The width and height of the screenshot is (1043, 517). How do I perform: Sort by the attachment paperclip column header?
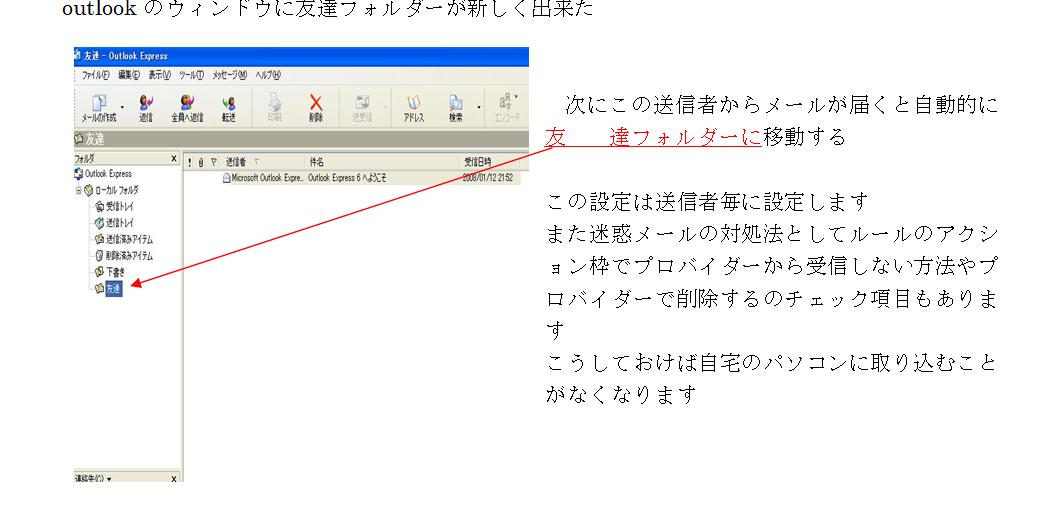pyautogui.click(x=202, y=162)
